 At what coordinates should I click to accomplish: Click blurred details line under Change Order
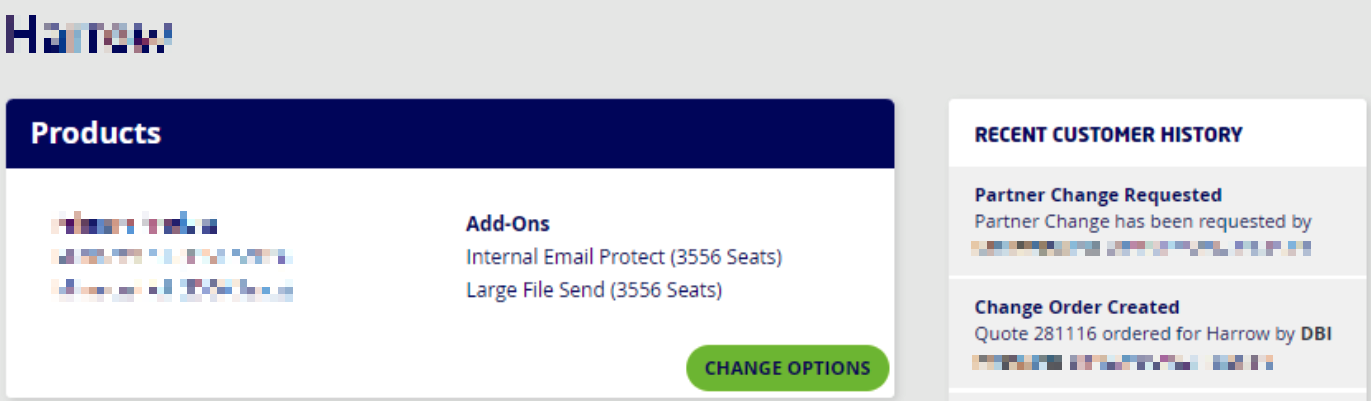click(x=1124, y=361)
